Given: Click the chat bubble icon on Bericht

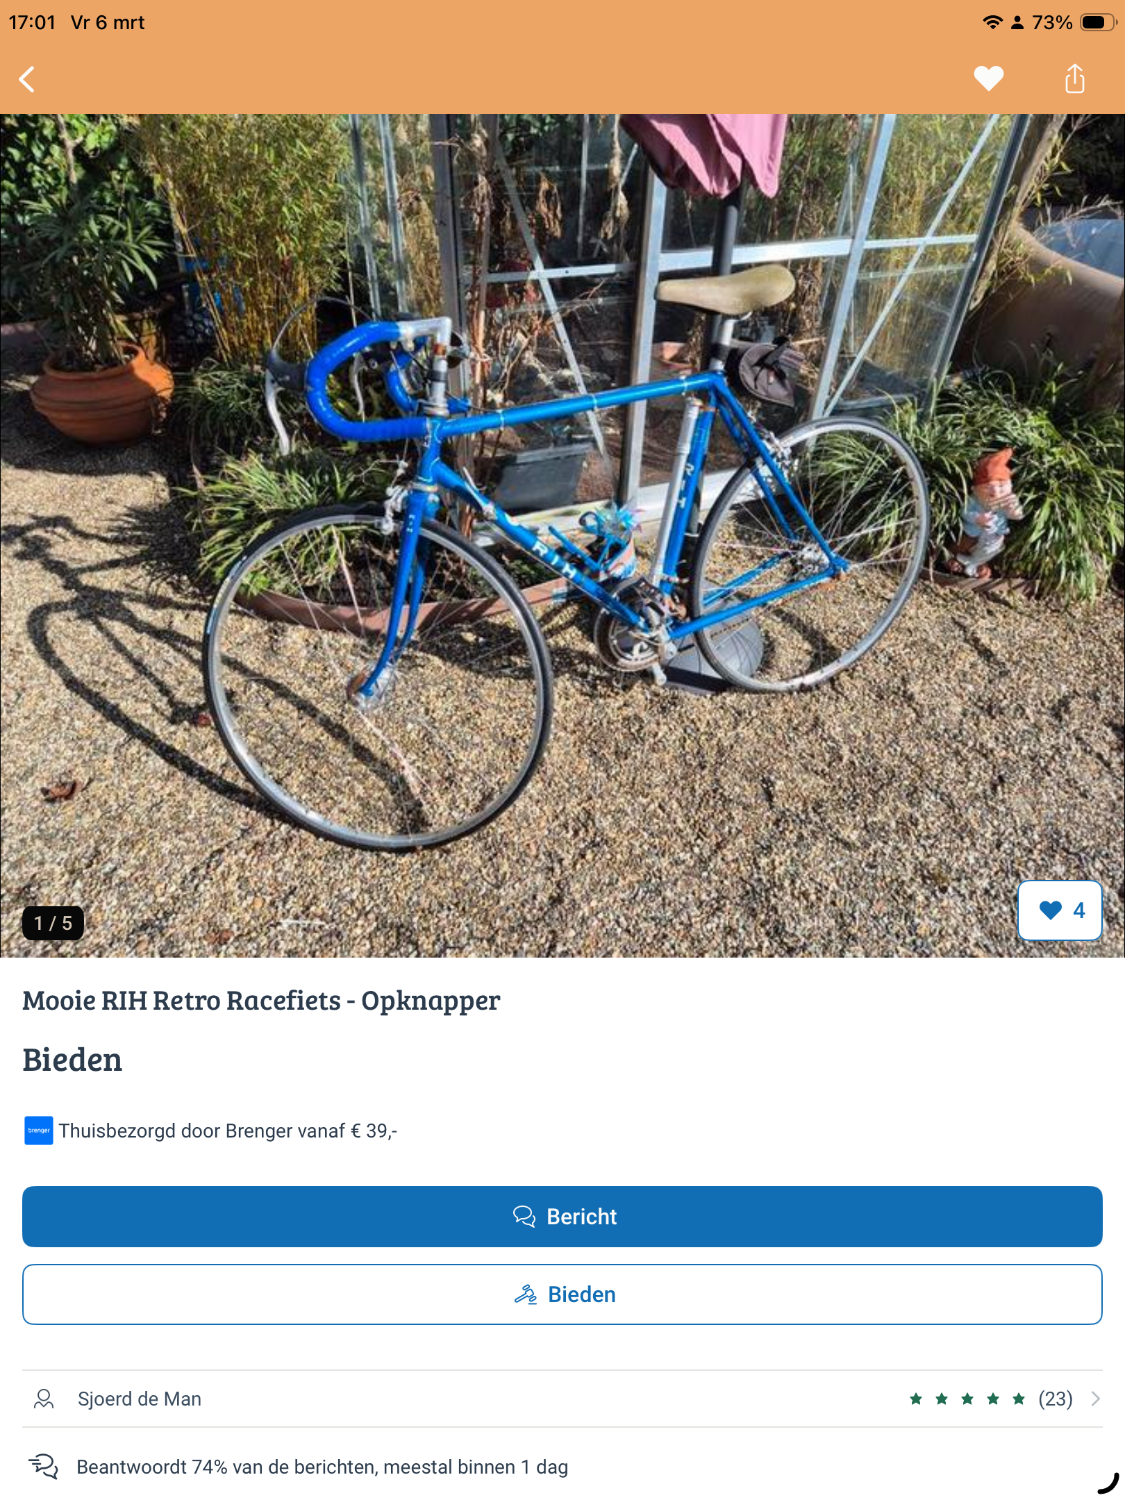Looking at the screenshot, I should pos(524,1216).
